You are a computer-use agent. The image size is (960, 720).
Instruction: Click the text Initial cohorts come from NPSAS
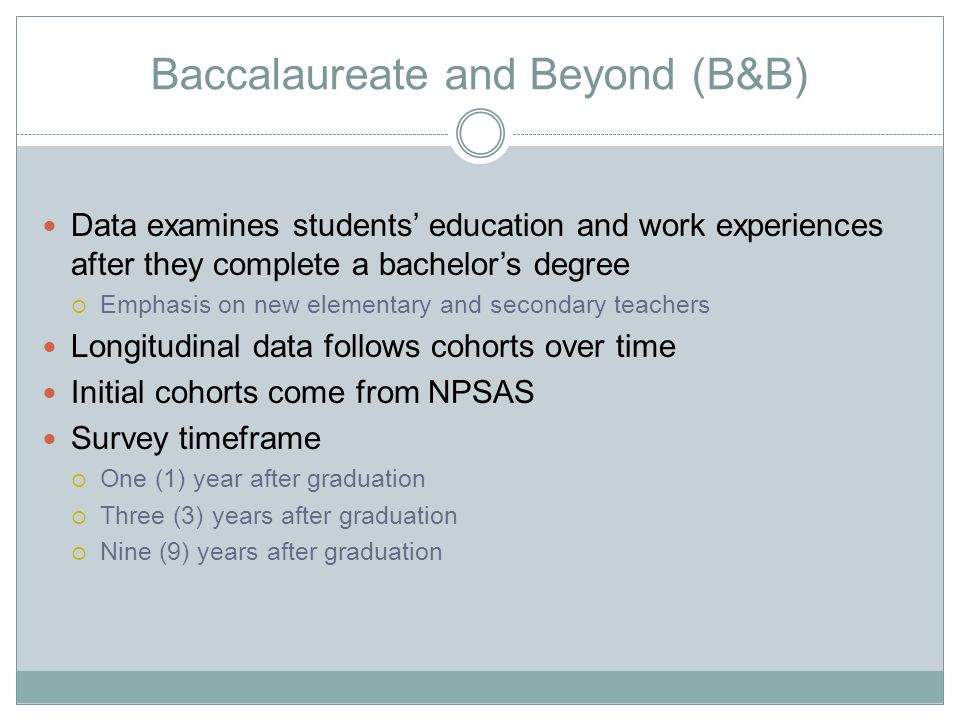302,392
